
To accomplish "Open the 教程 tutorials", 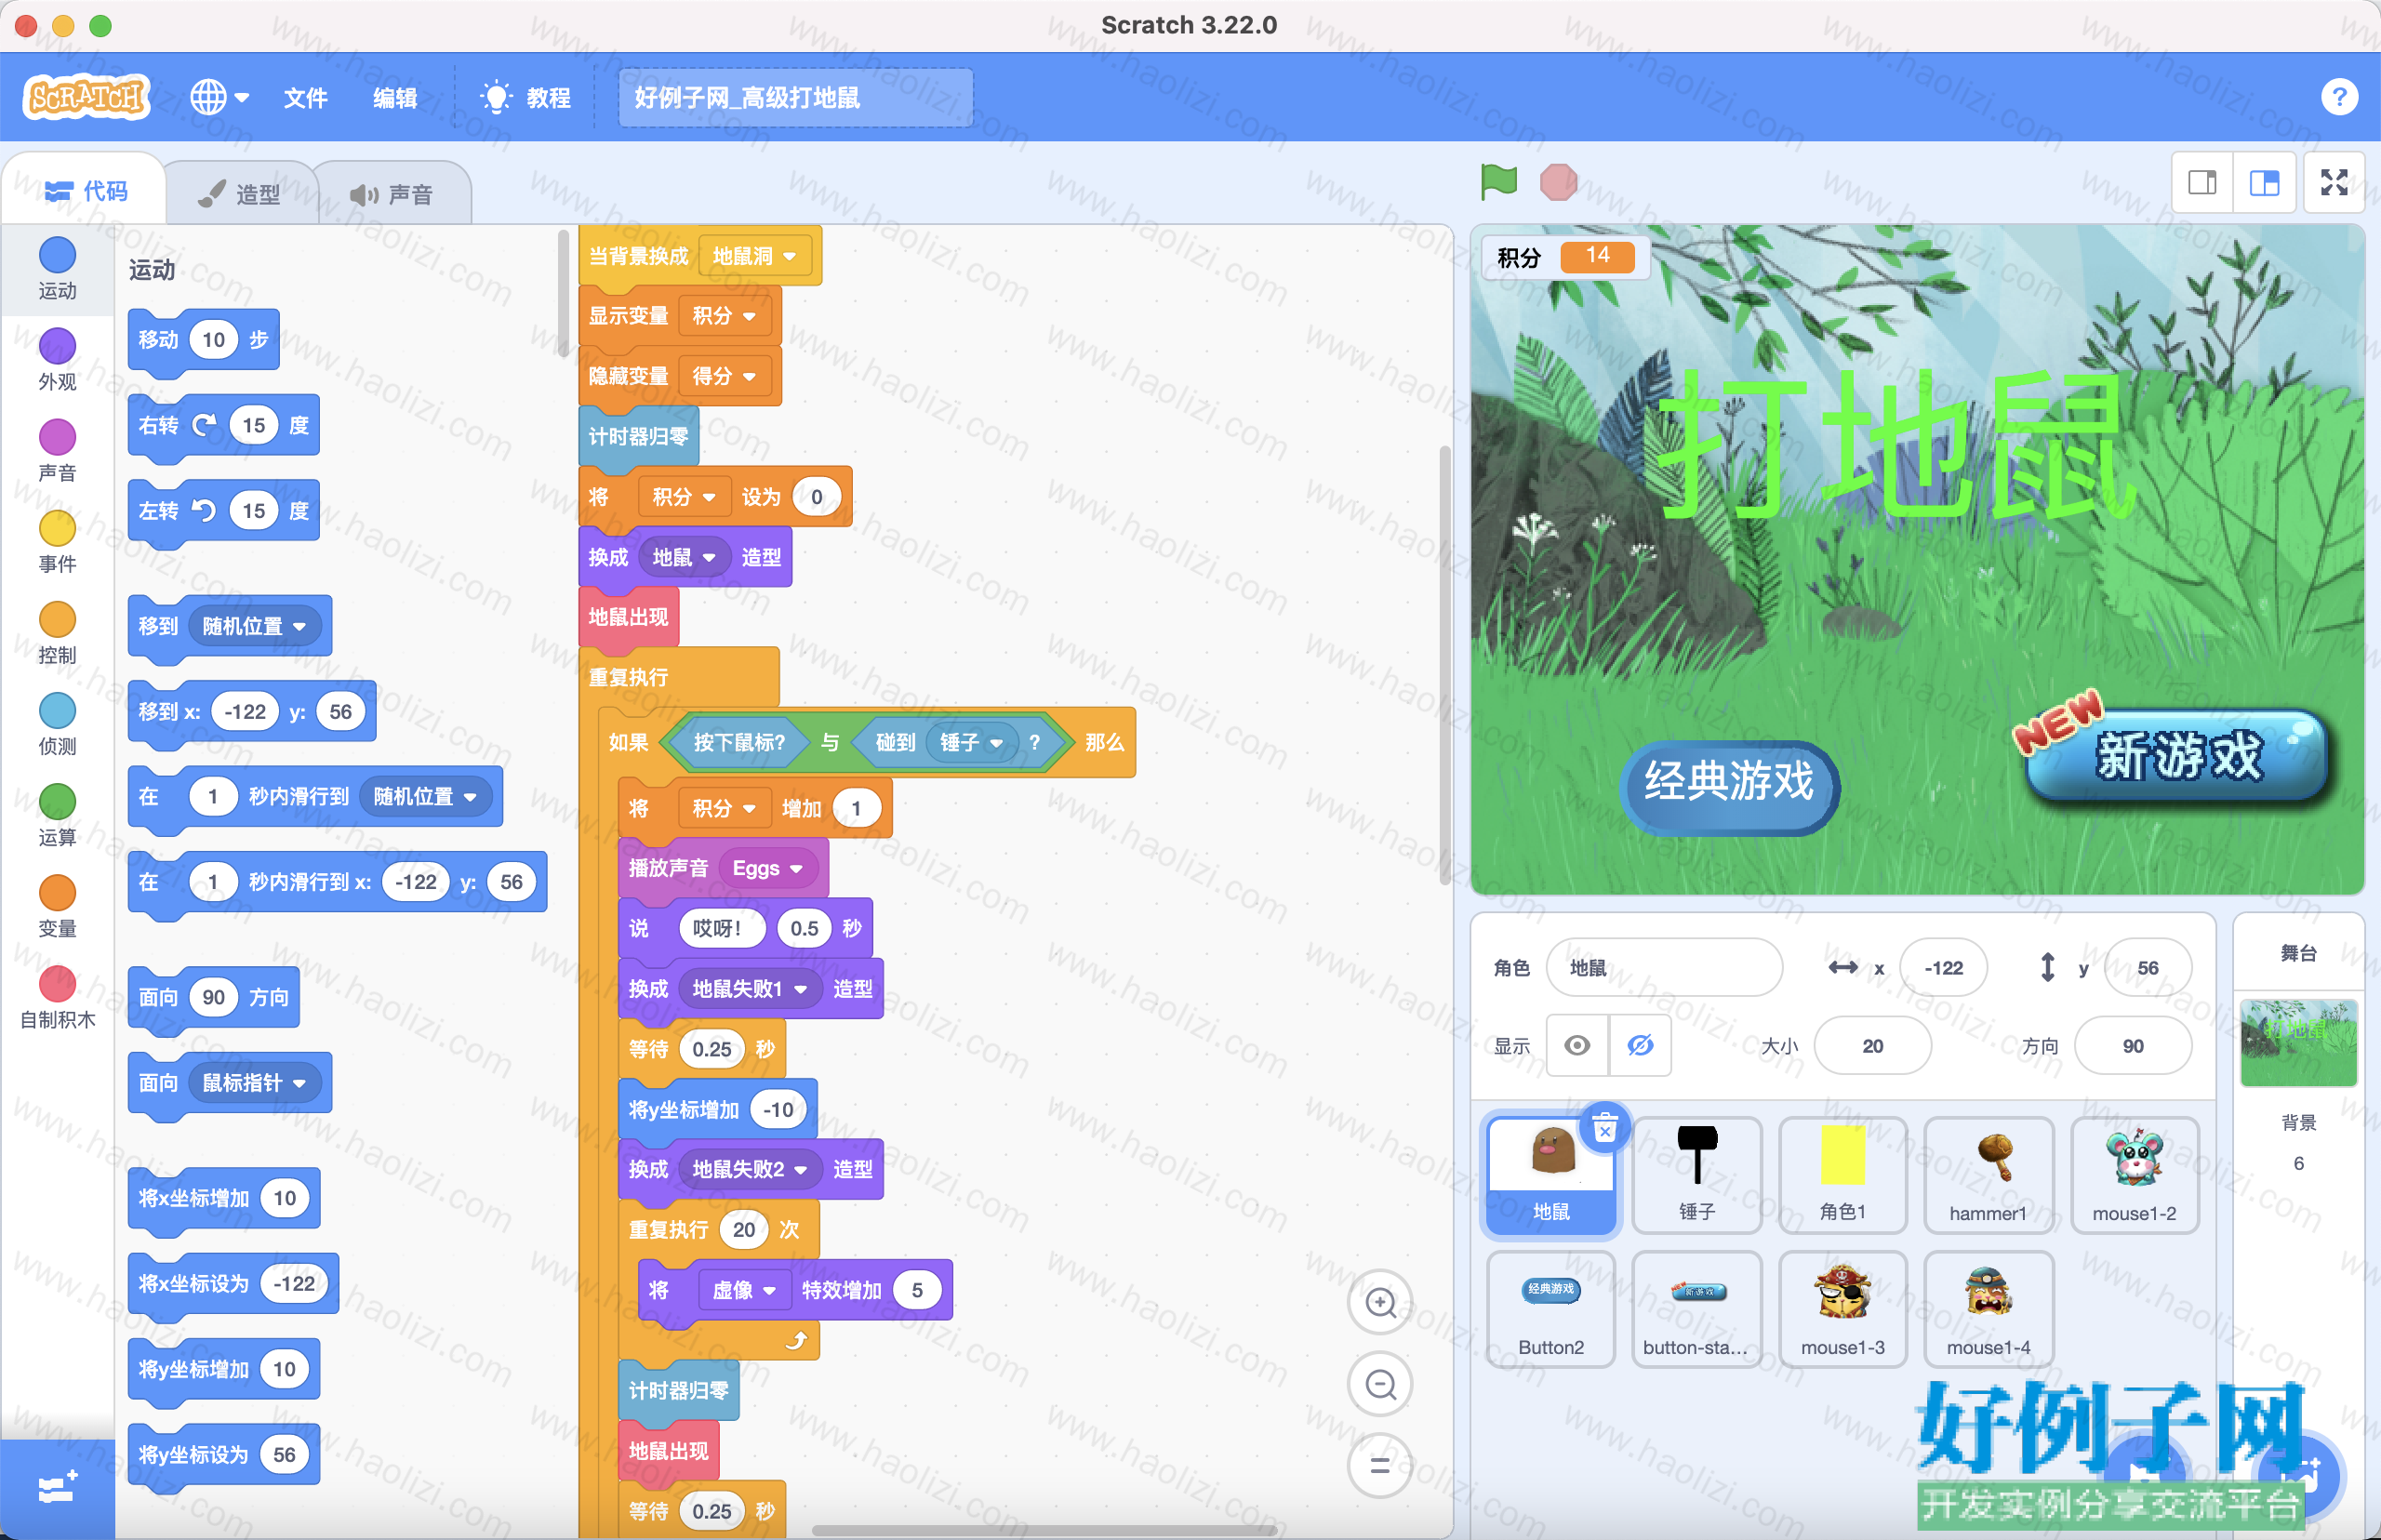I will pyautogui.click(x=526, y=98).
